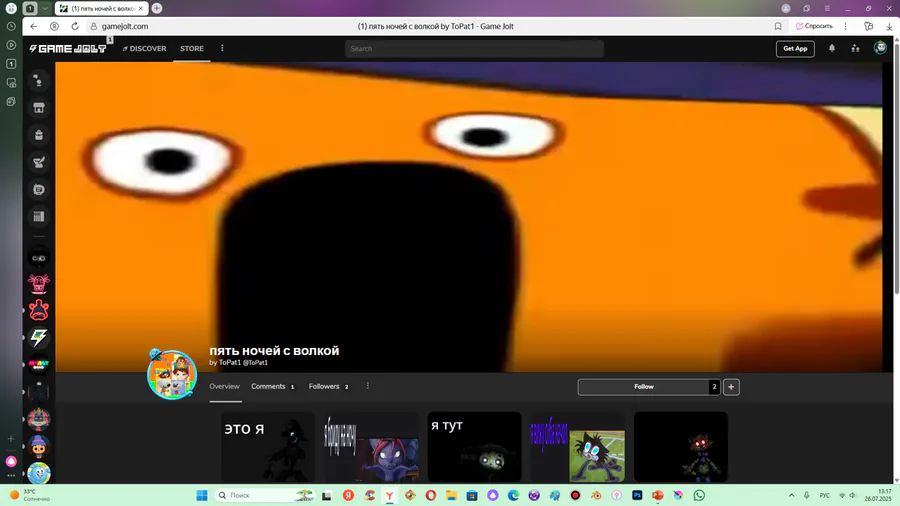Viewport: 900px width, 506px height.
Task: Click the gamejolt.com address bar
Action: click(125, 26)
